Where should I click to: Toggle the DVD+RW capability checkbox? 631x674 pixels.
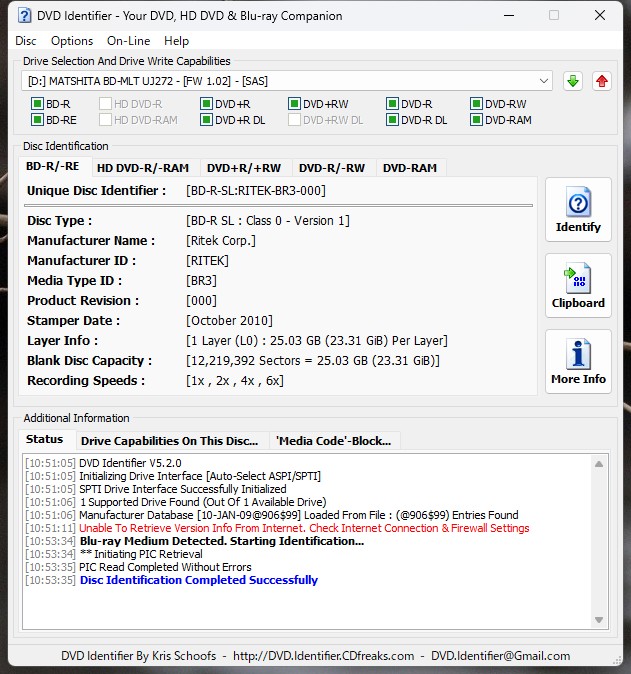tap(294, 104)
